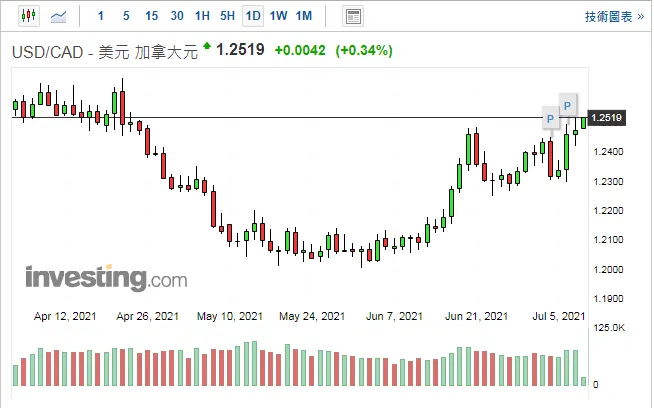
Task: Click the 1.2100 price axis label
Action: click(x=608, y=239)
